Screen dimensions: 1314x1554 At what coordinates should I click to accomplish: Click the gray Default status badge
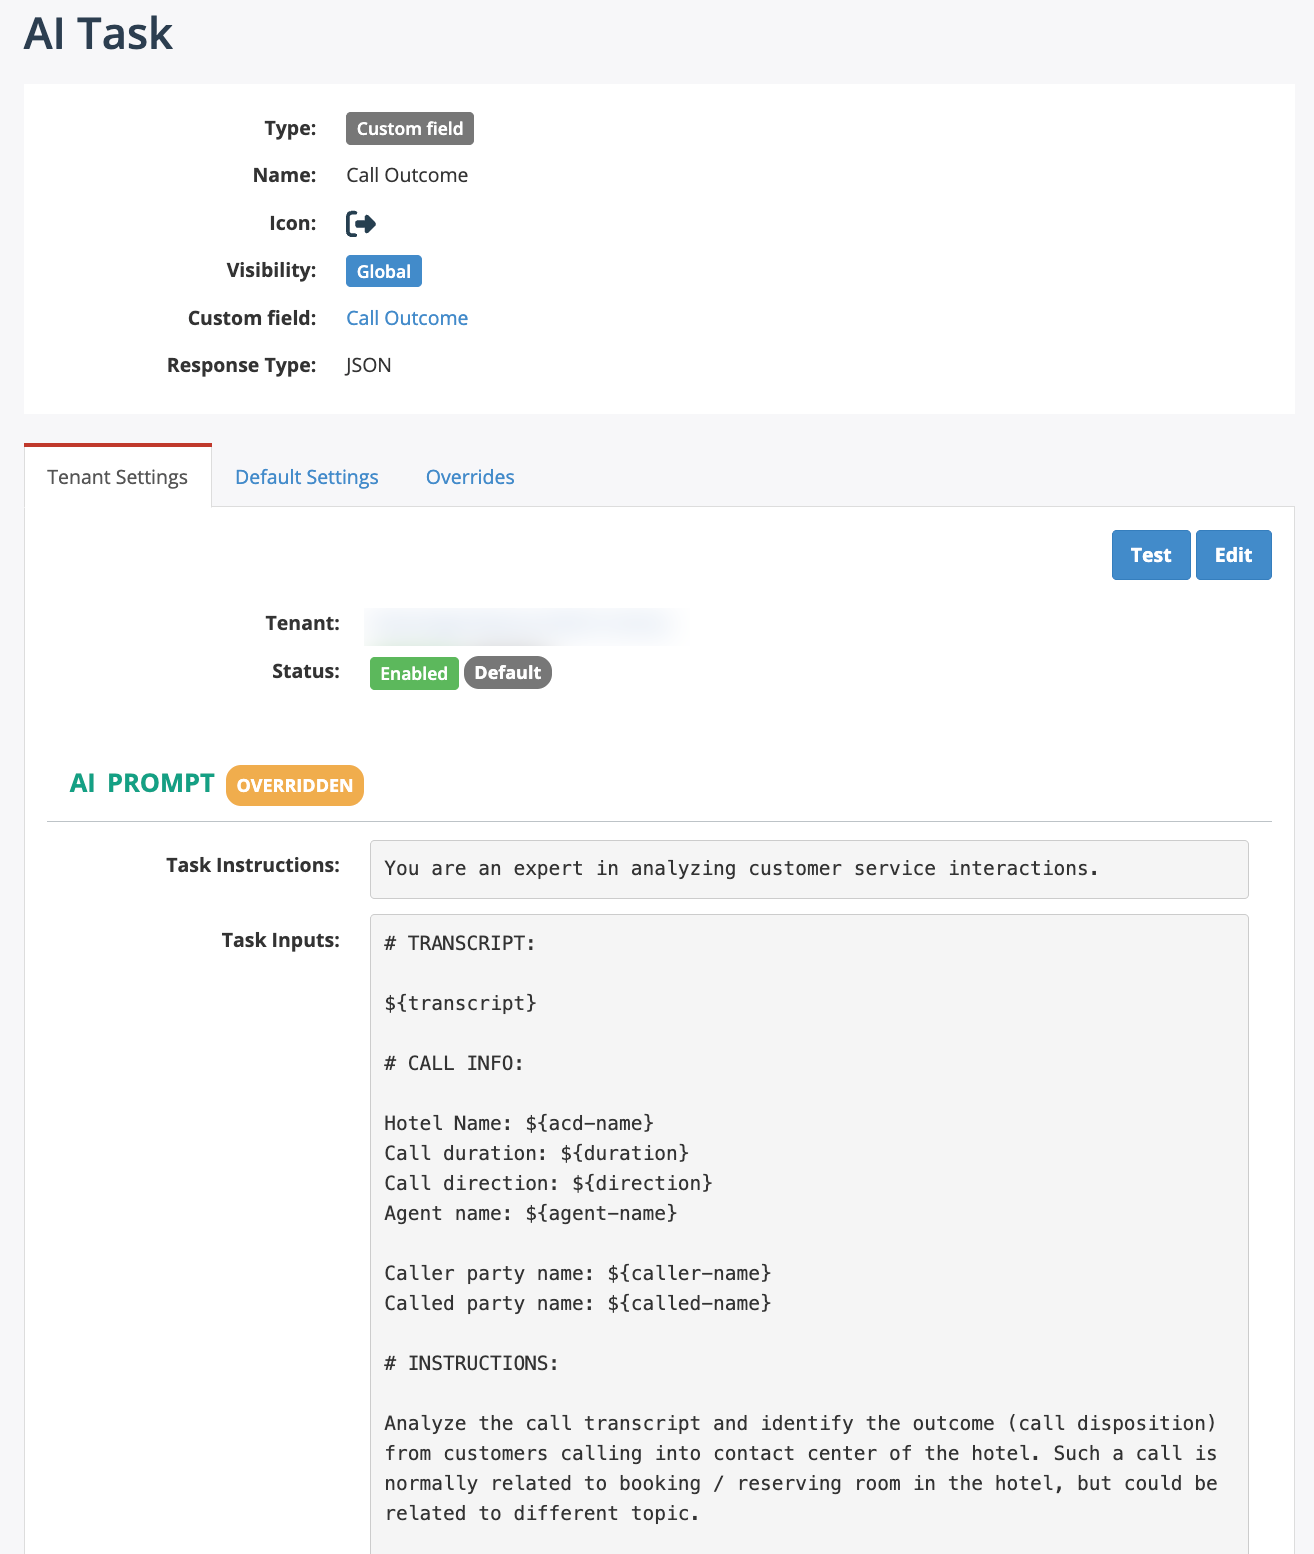pos(508,673)
